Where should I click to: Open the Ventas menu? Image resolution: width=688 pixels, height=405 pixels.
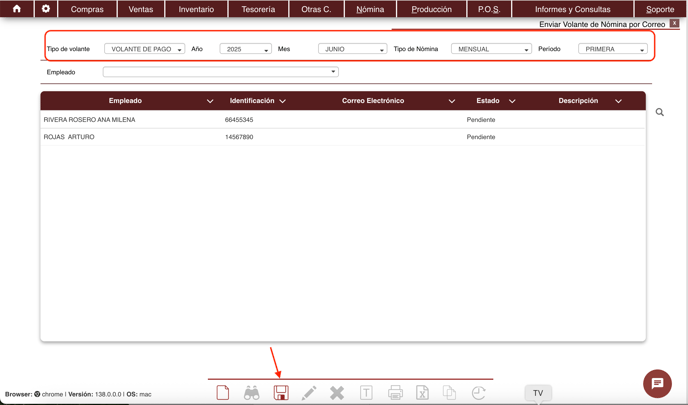point(141,9)
